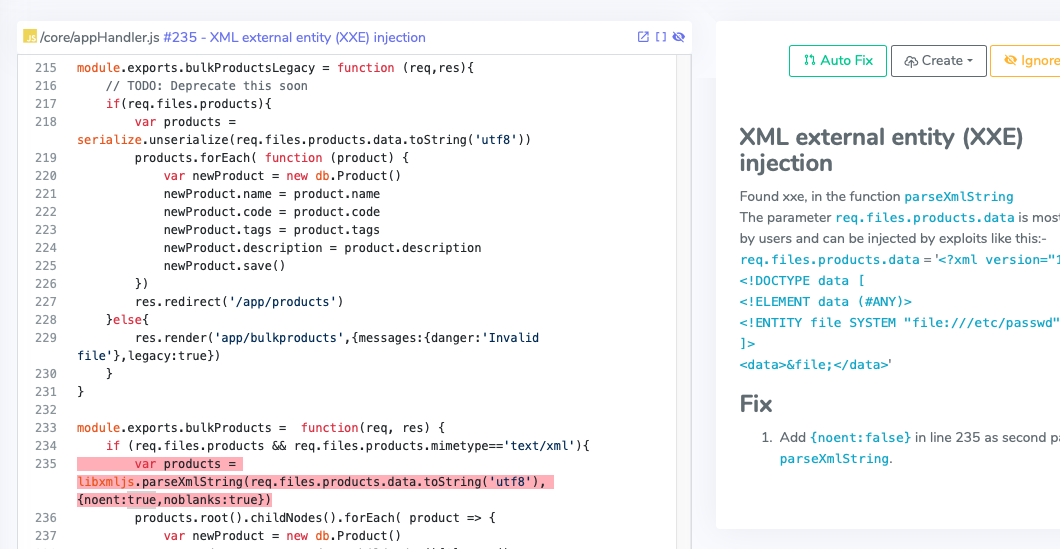Click the XML external entity (XXE) injection heading
Image resolution: width=1060 pixels, height=549 pixels.
882,150
